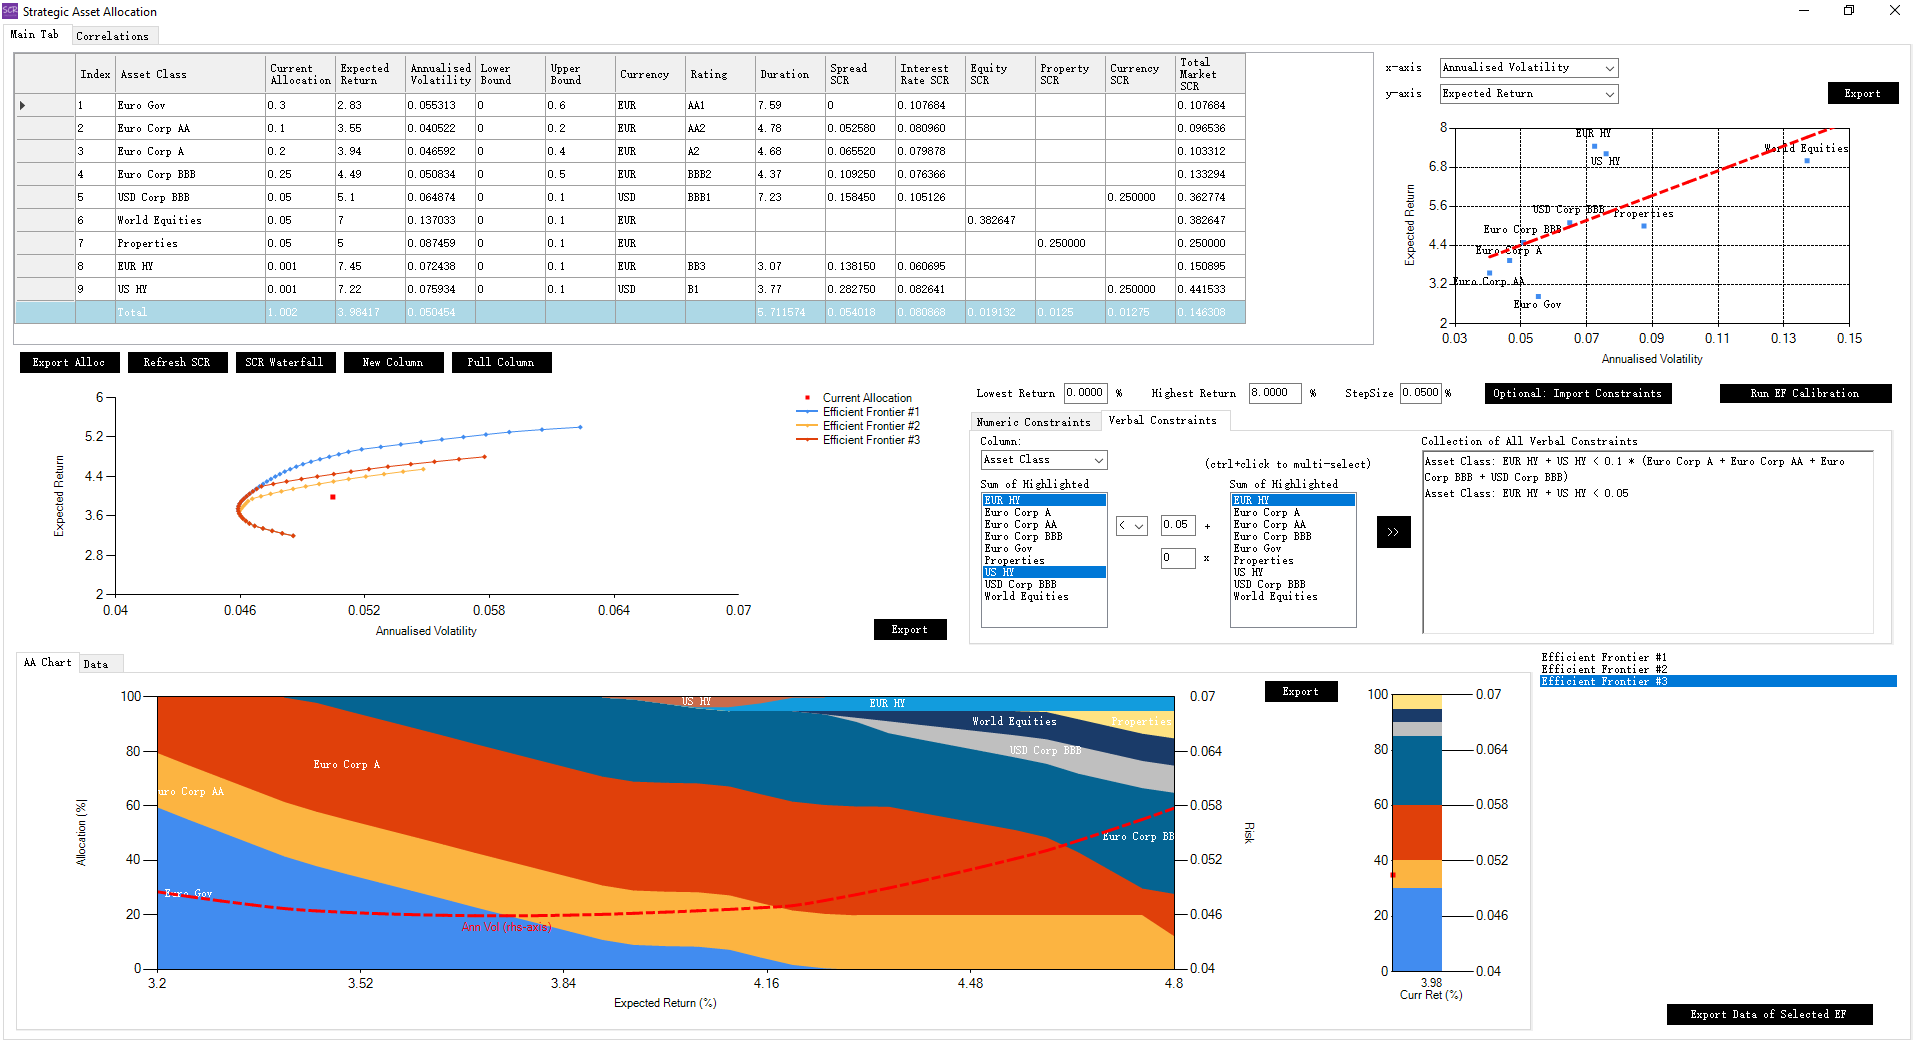The width and height of the screenshot is (1920, 1040).
Task: Click the SCR Waterfall button
Action: click(284, 363)
